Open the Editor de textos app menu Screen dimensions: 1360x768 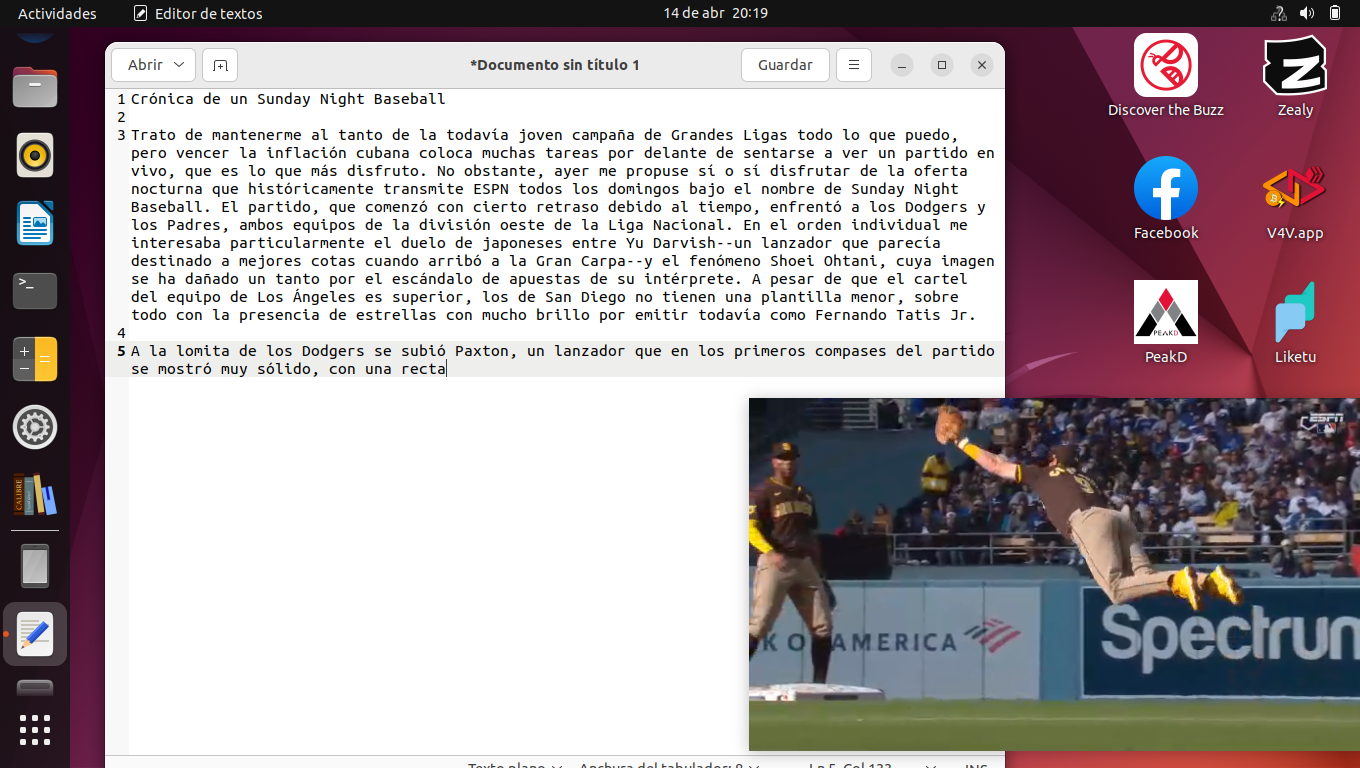(x=198, y=13)
